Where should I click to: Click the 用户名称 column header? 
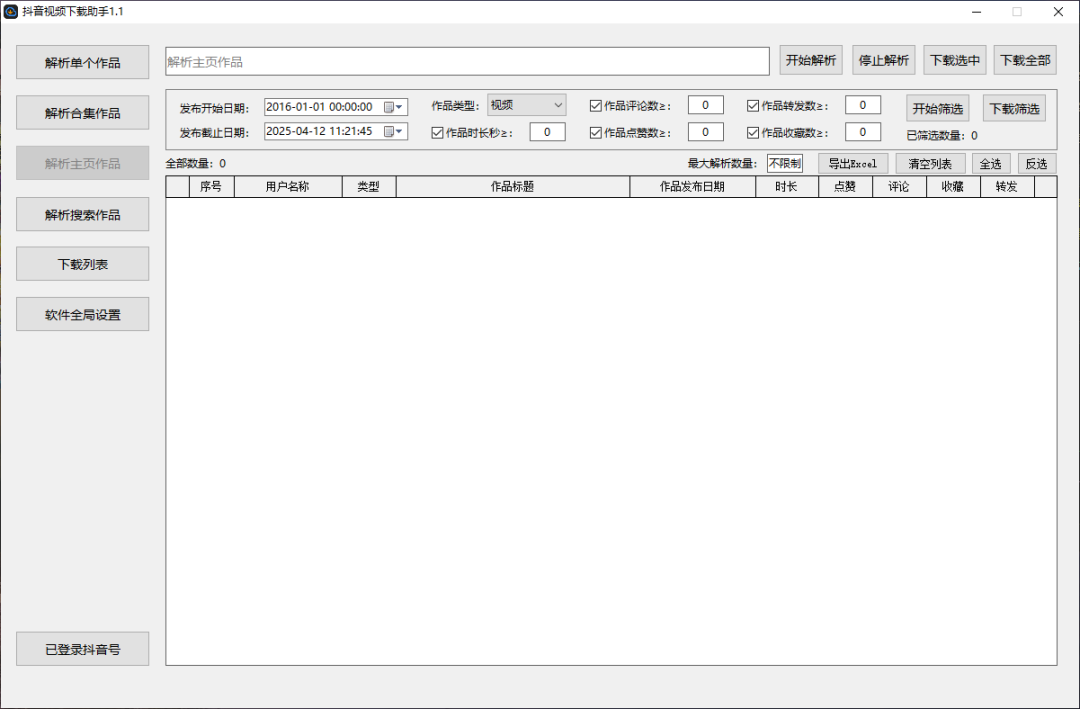click(x=288, y=187)
